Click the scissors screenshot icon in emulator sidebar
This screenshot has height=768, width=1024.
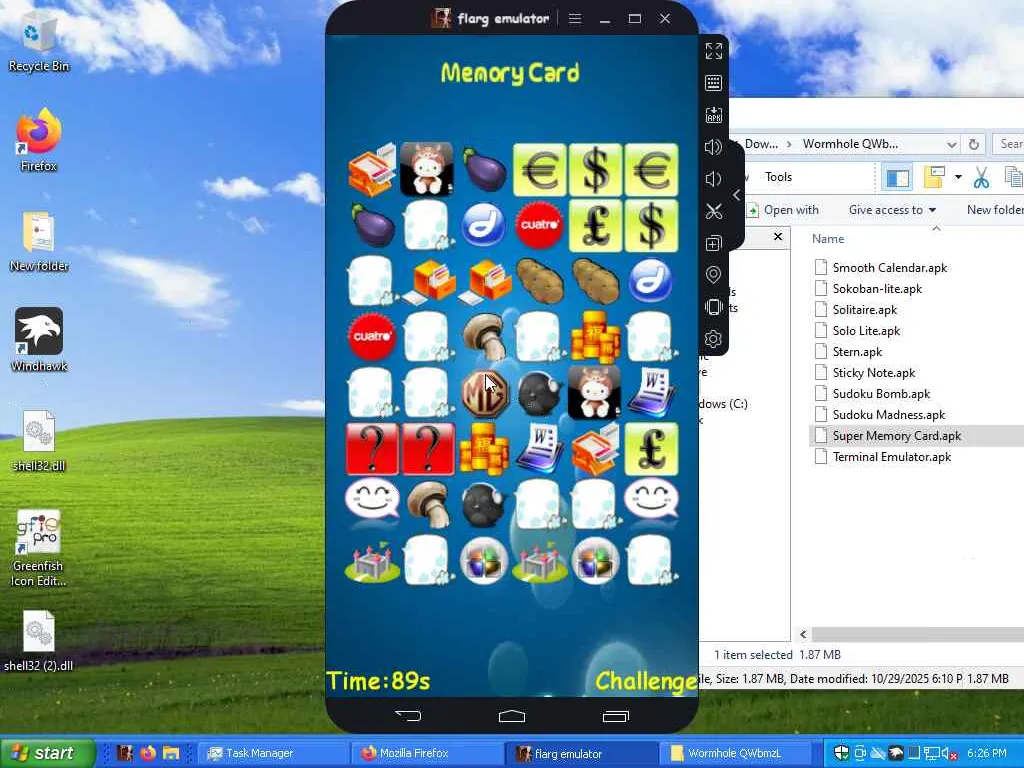[713, 211]
